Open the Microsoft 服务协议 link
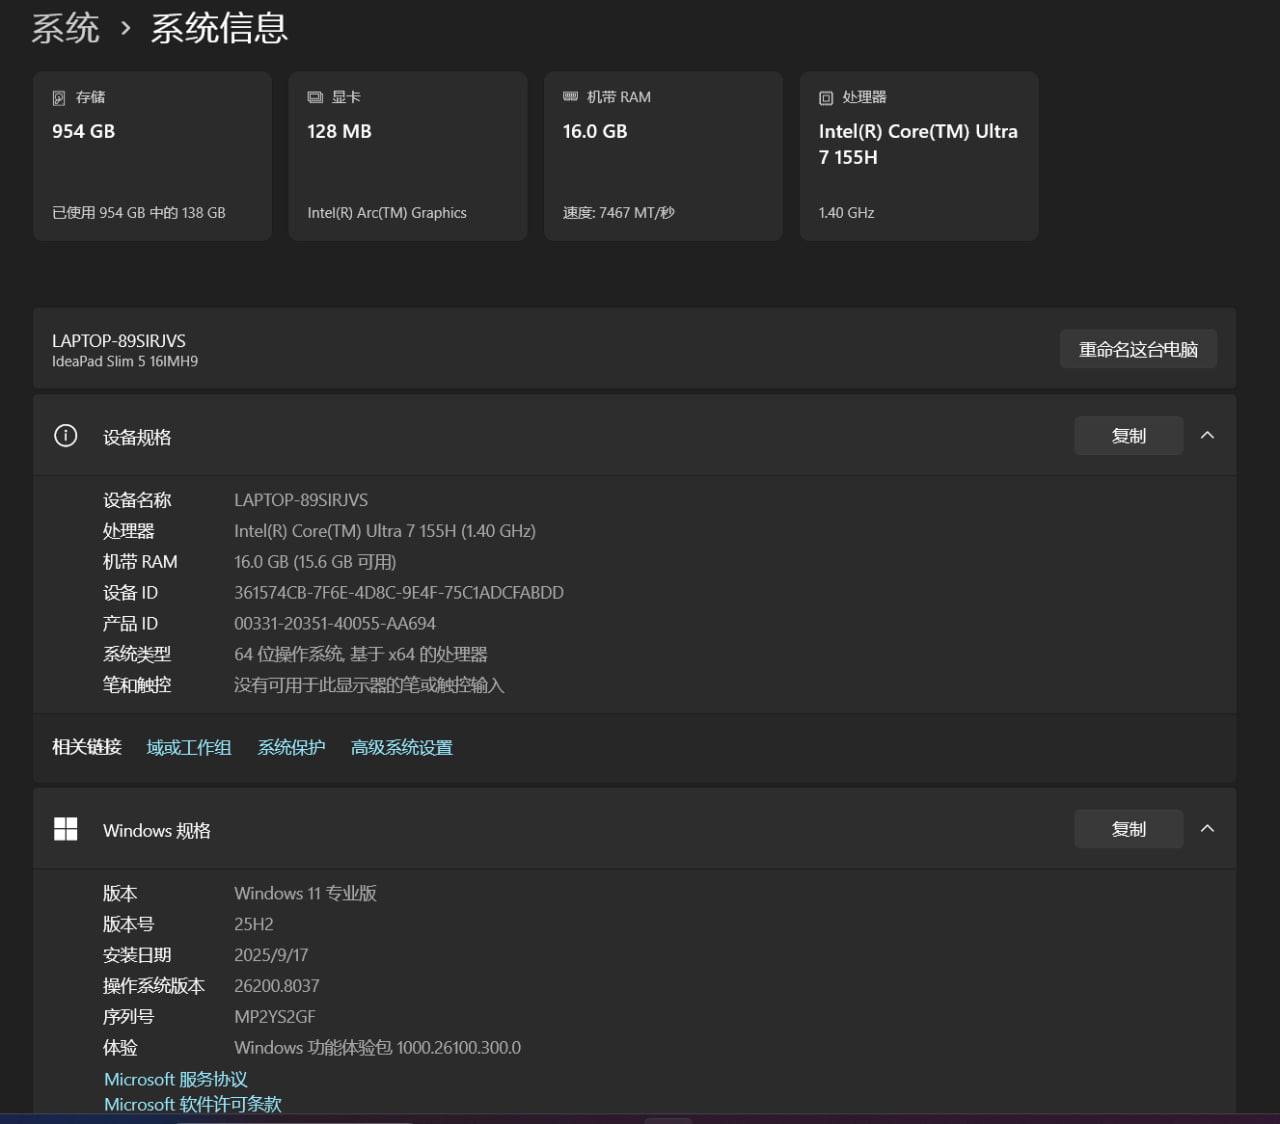1280x1124 pixels. click(x=176, y=1079)
